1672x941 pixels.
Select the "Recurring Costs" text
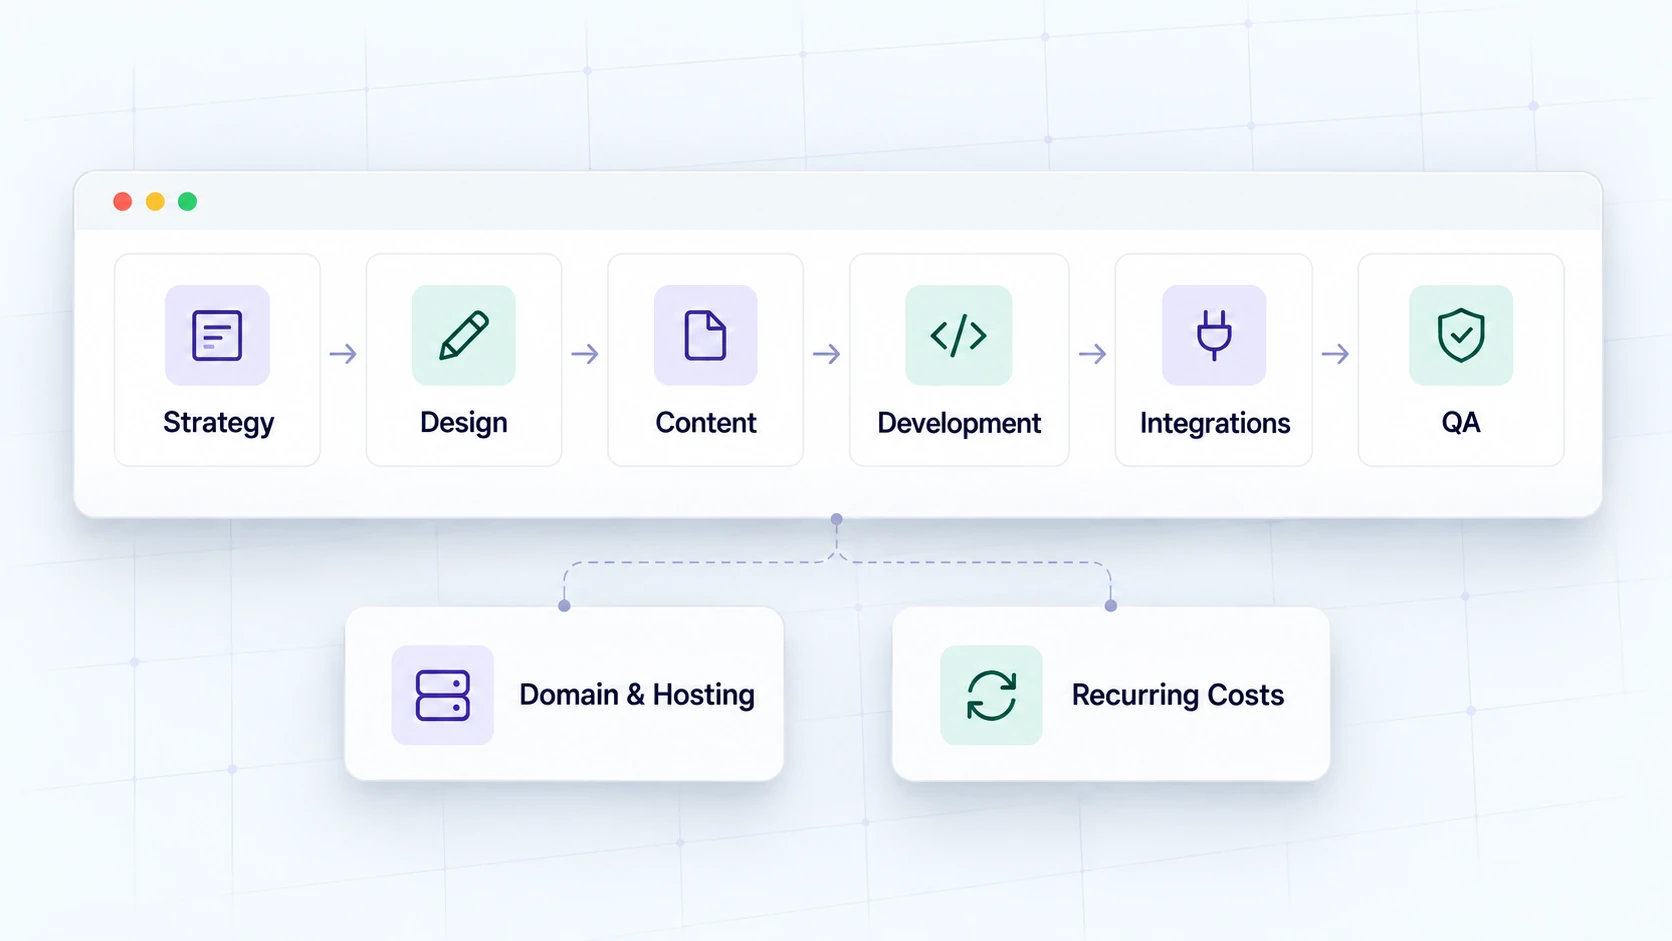coord(1178,695)
